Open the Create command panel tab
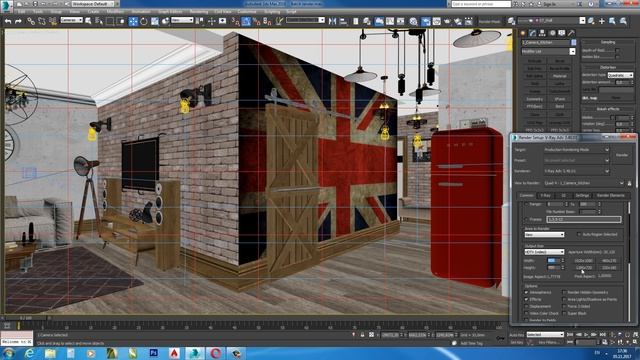 (523, 33)
